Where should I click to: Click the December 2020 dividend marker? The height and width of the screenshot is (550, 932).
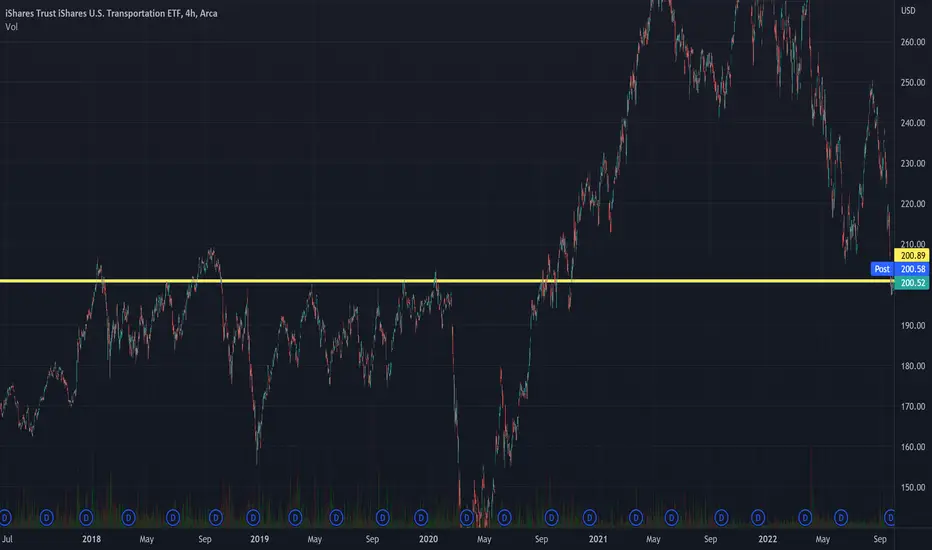[x=590, y=518]
